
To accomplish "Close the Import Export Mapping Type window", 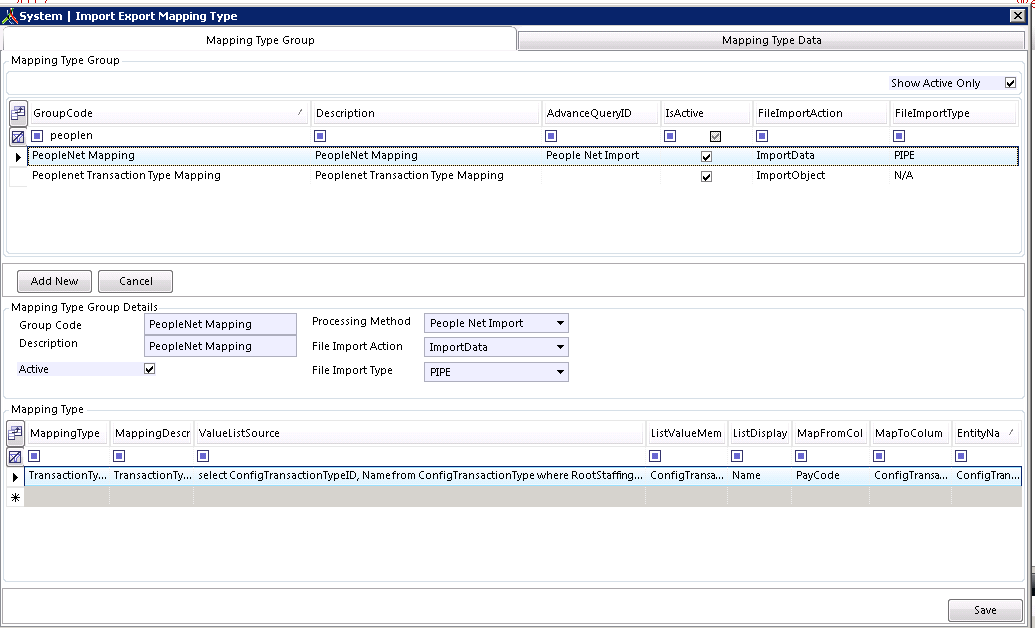I will coord(1018,16).
